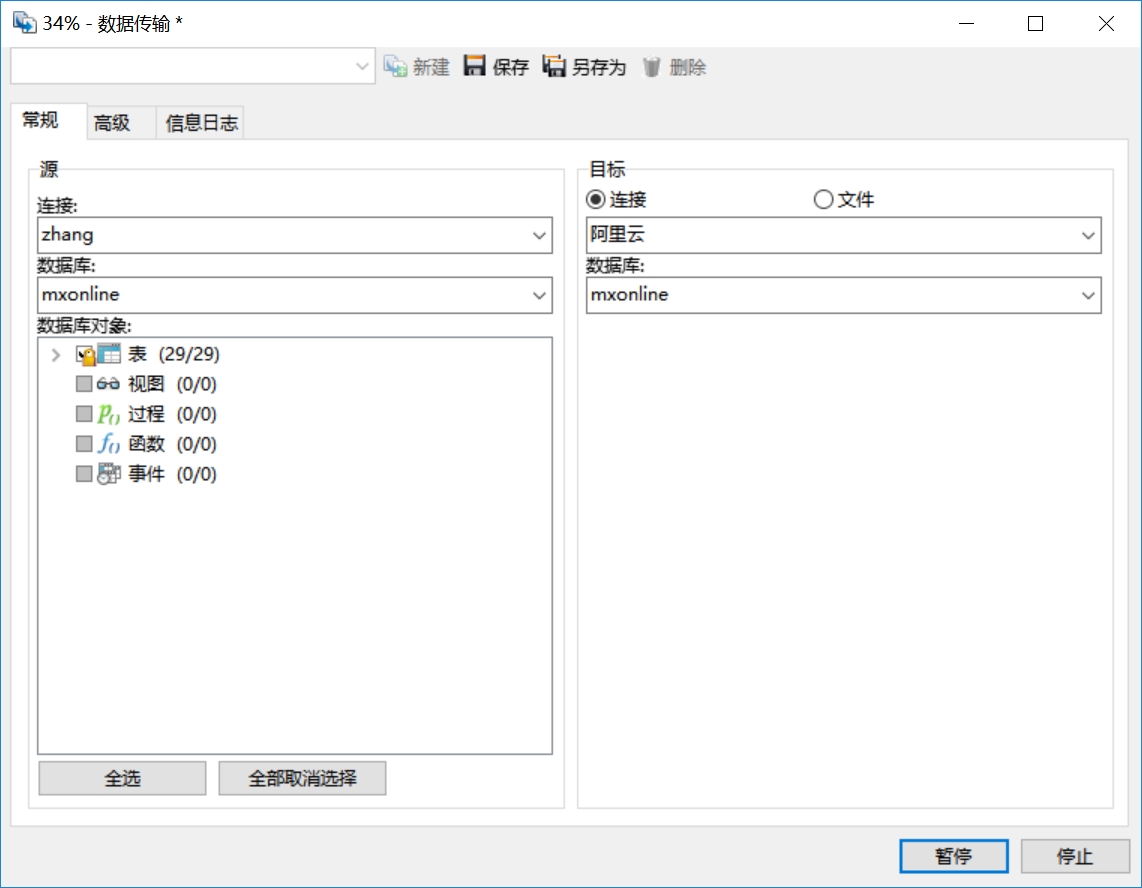Screen dimensions: 1142x888
Task: Click the 事件 (0/0) tree label
Action: click(173, 474)
